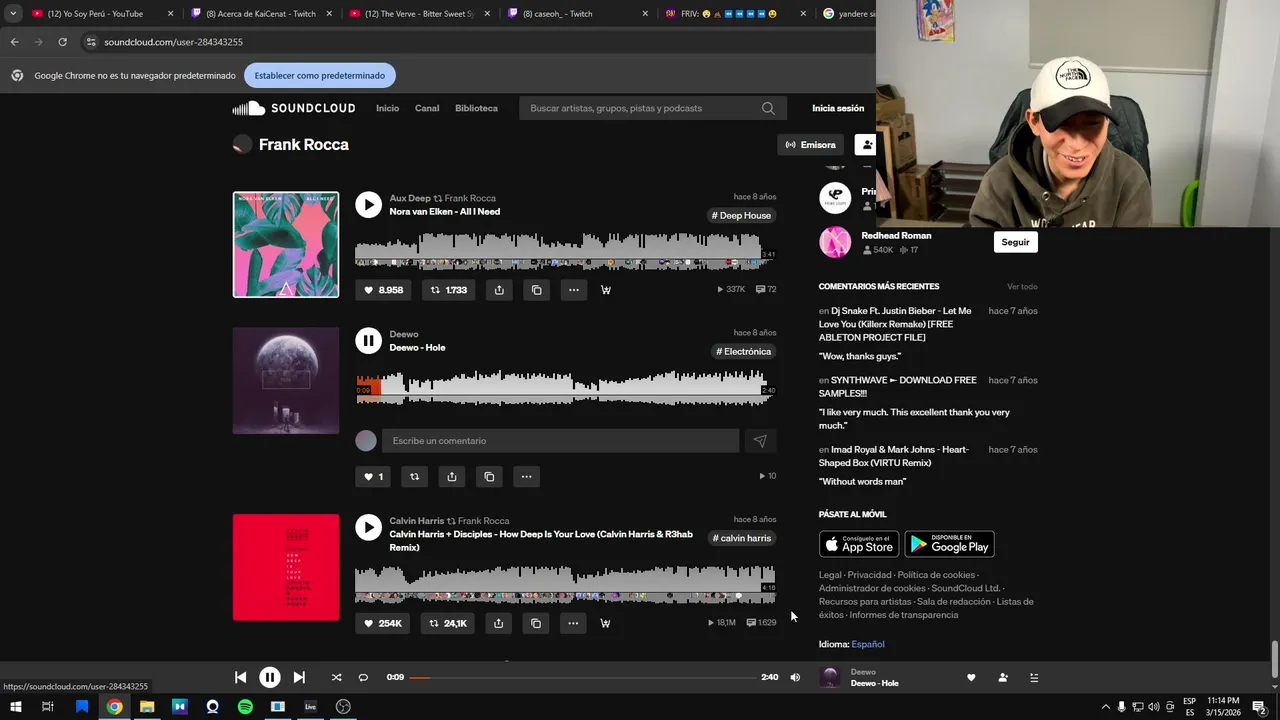Repost Calvin Harris remix with 24,1K reposts
The width and height of the screenshot is (1280, 720).
coord(448,623)
